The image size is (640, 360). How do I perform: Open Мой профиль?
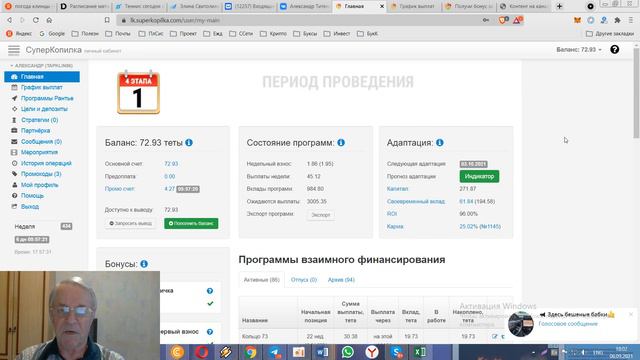[x=40, y=185]
